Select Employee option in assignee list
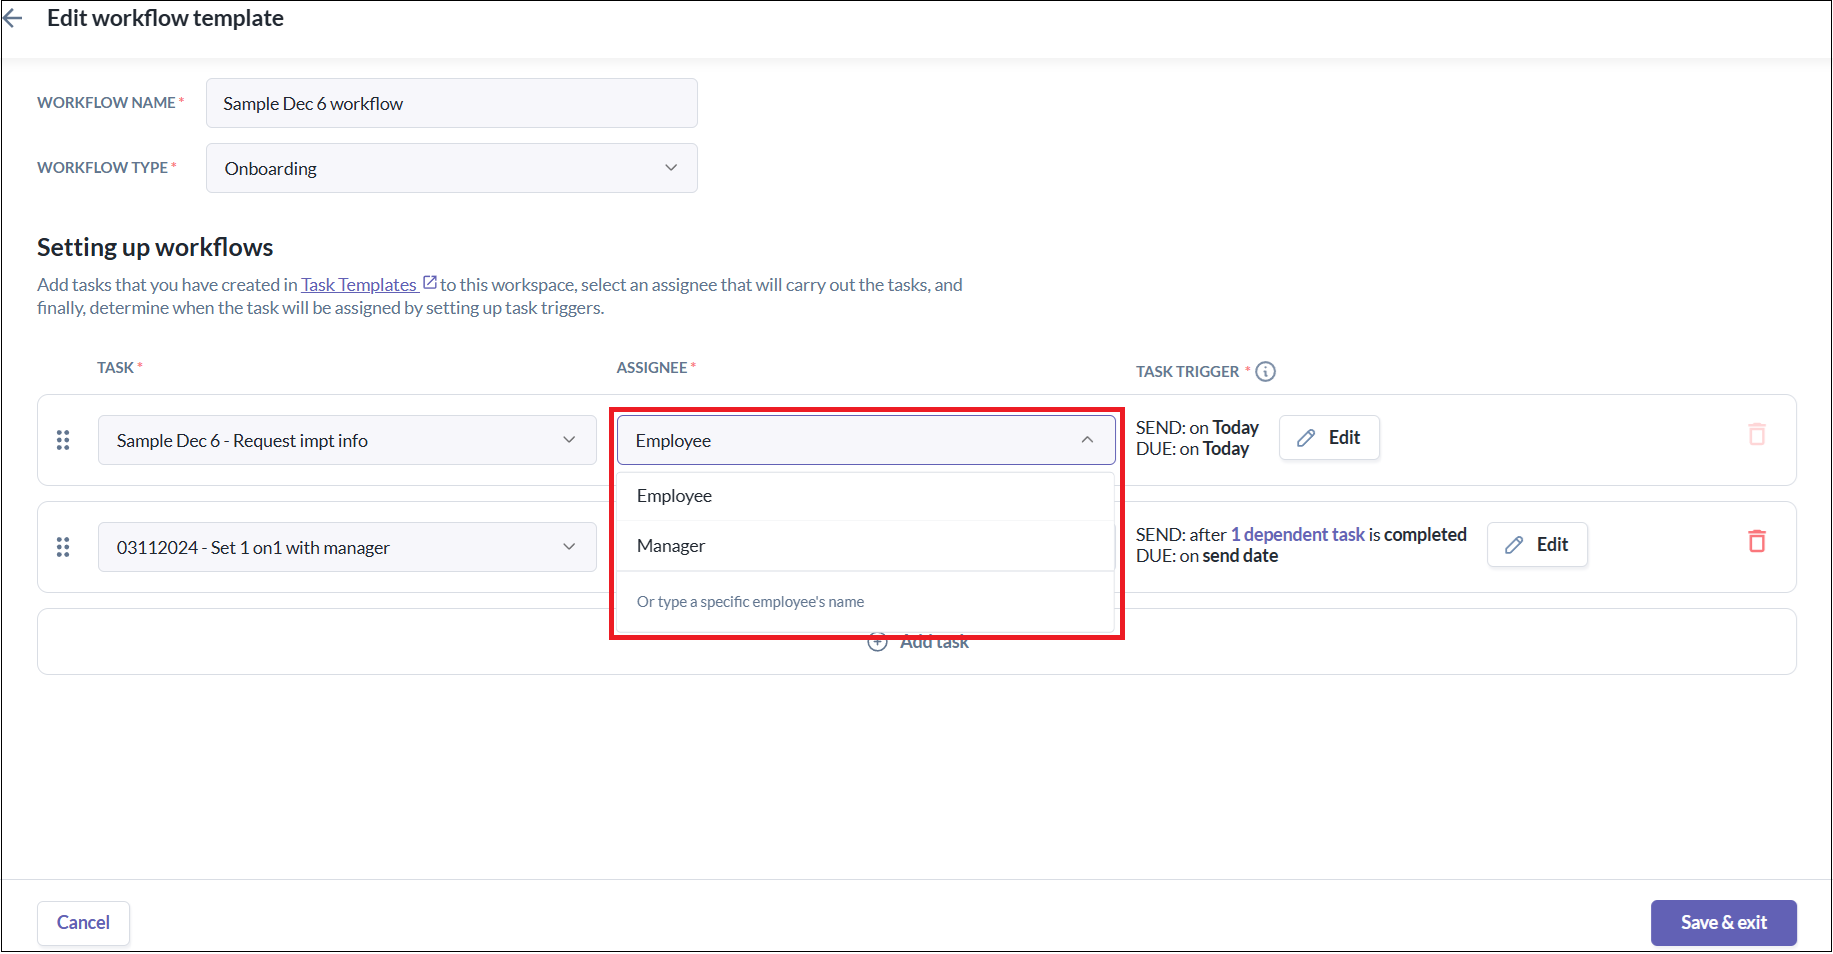This screenshot has width=1833, height=954. [x=866, y=496]
